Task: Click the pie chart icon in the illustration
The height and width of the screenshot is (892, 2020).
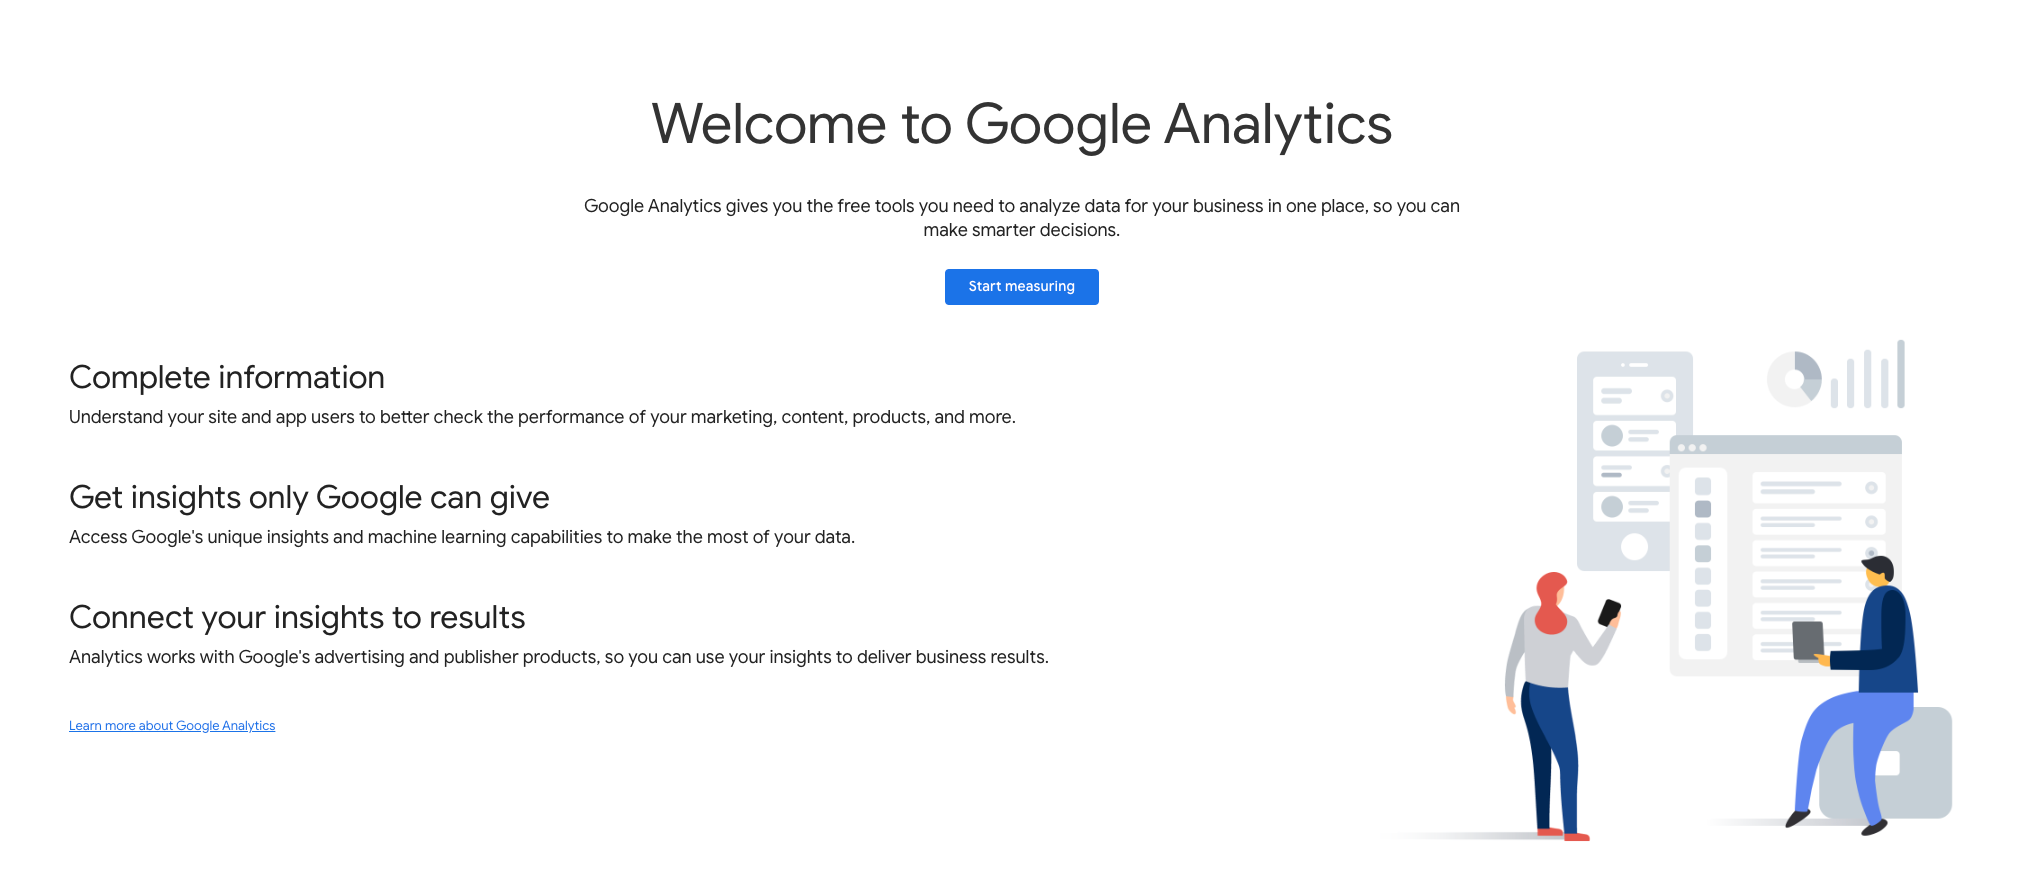Action: coord(1795,378)
